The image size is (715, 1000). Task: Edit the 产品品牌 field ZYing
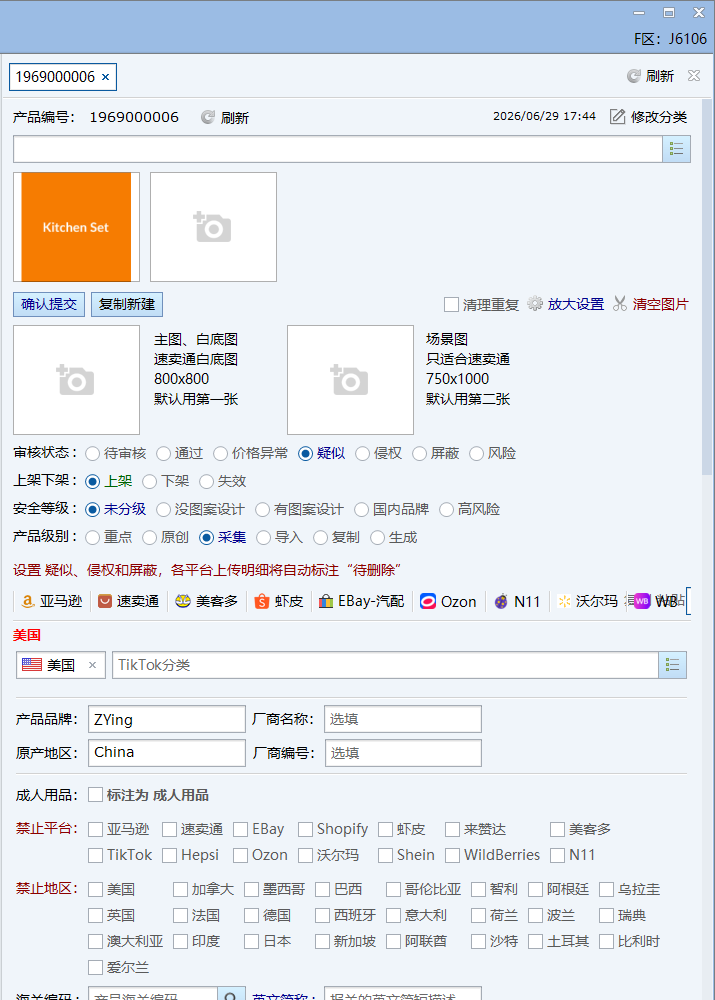[166, 719]
